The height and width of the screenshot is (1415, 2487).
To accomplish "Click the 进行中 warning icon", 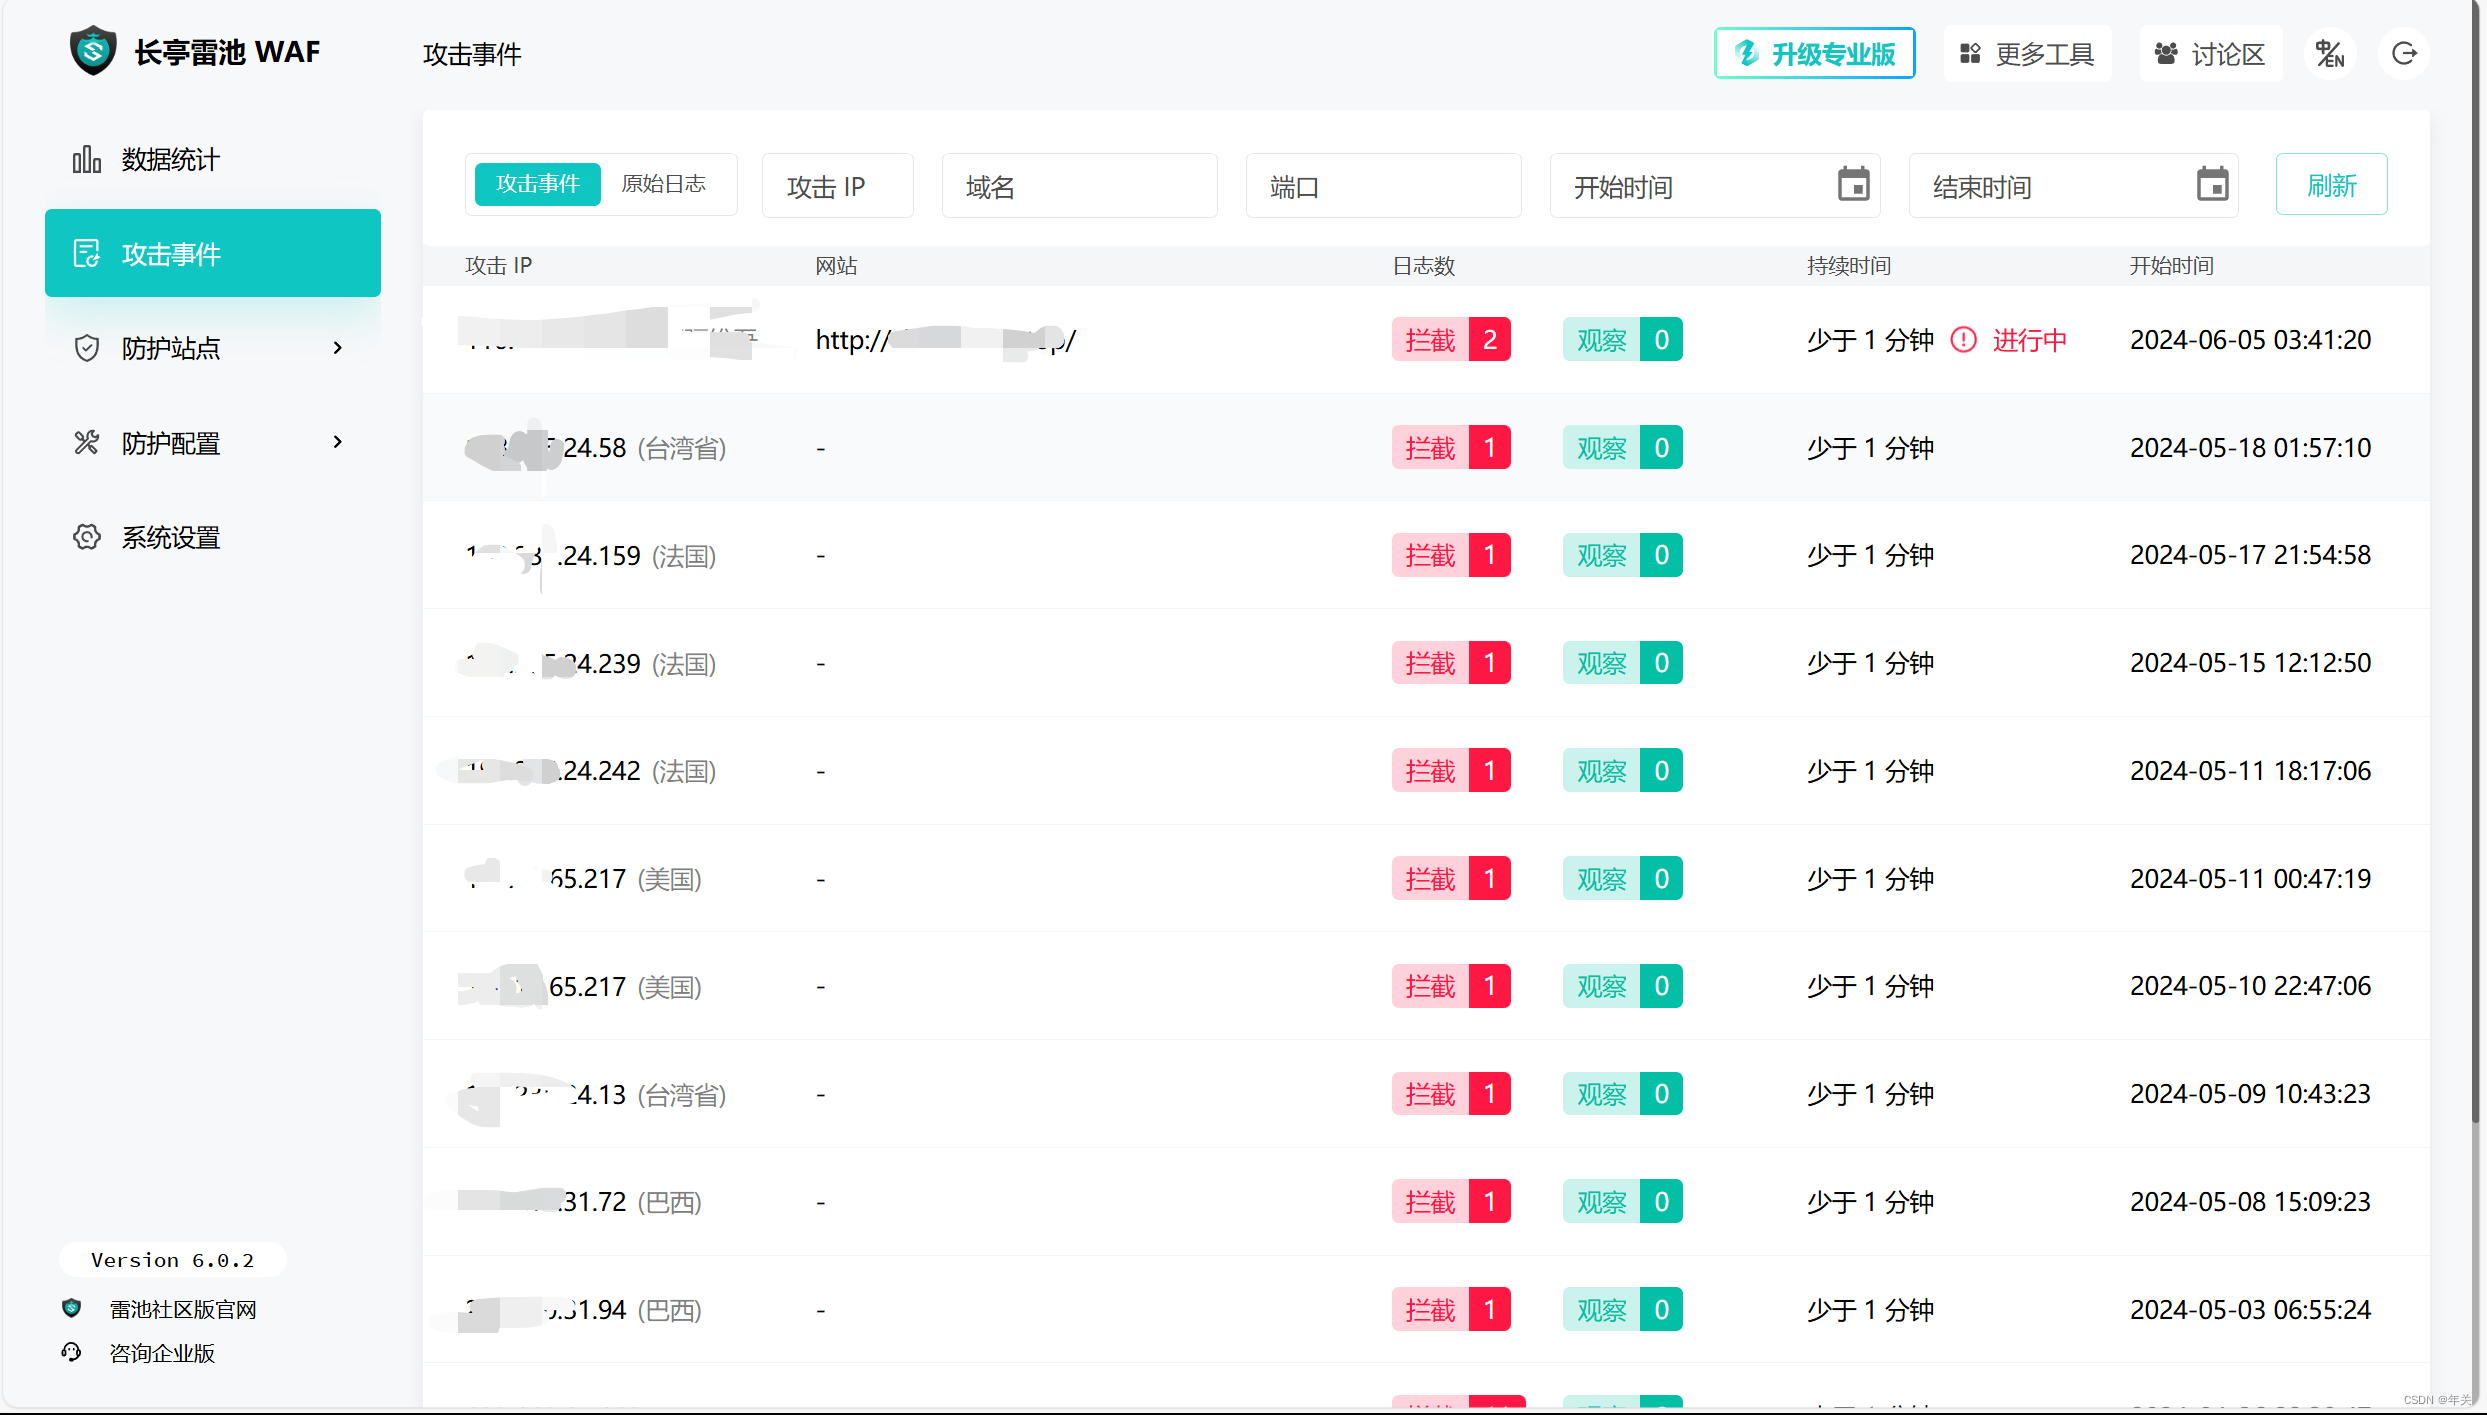I will coord(1964,340).
